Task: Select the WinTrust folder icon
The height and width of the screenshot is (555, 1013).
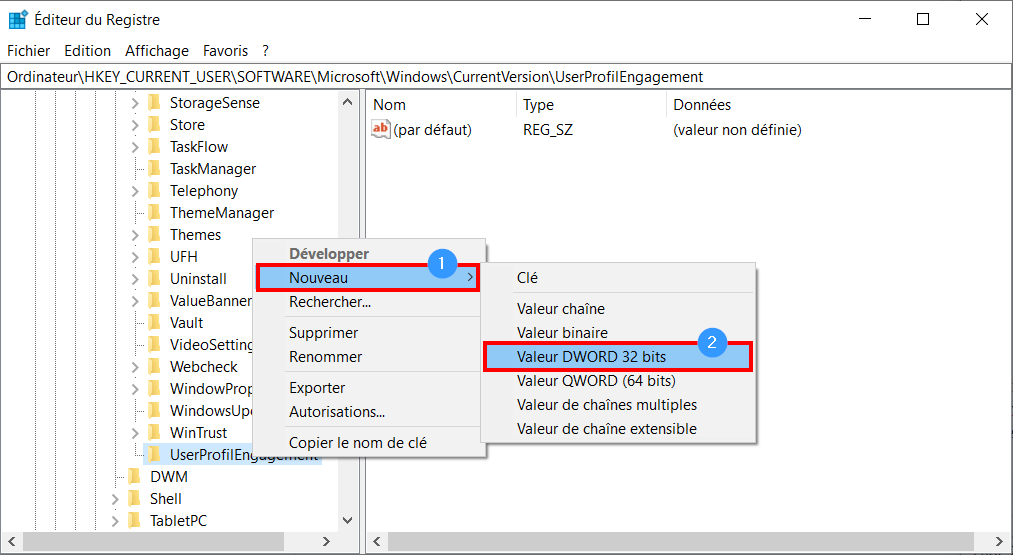Action: point(154,432)
